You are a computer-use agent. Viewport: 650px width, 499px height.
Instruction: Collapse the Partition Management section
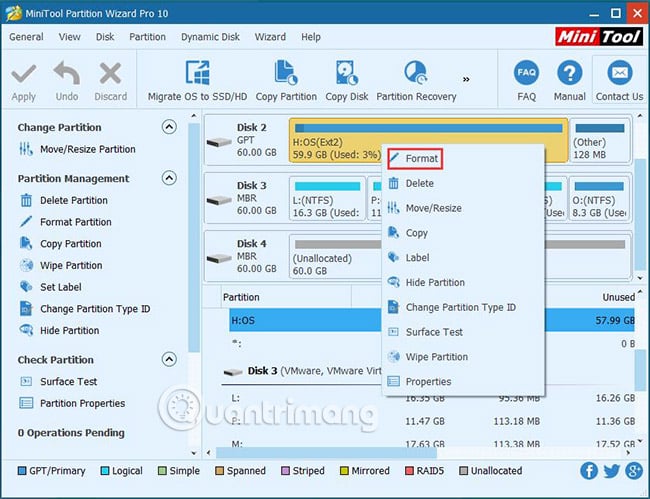(x=169, y=178)
